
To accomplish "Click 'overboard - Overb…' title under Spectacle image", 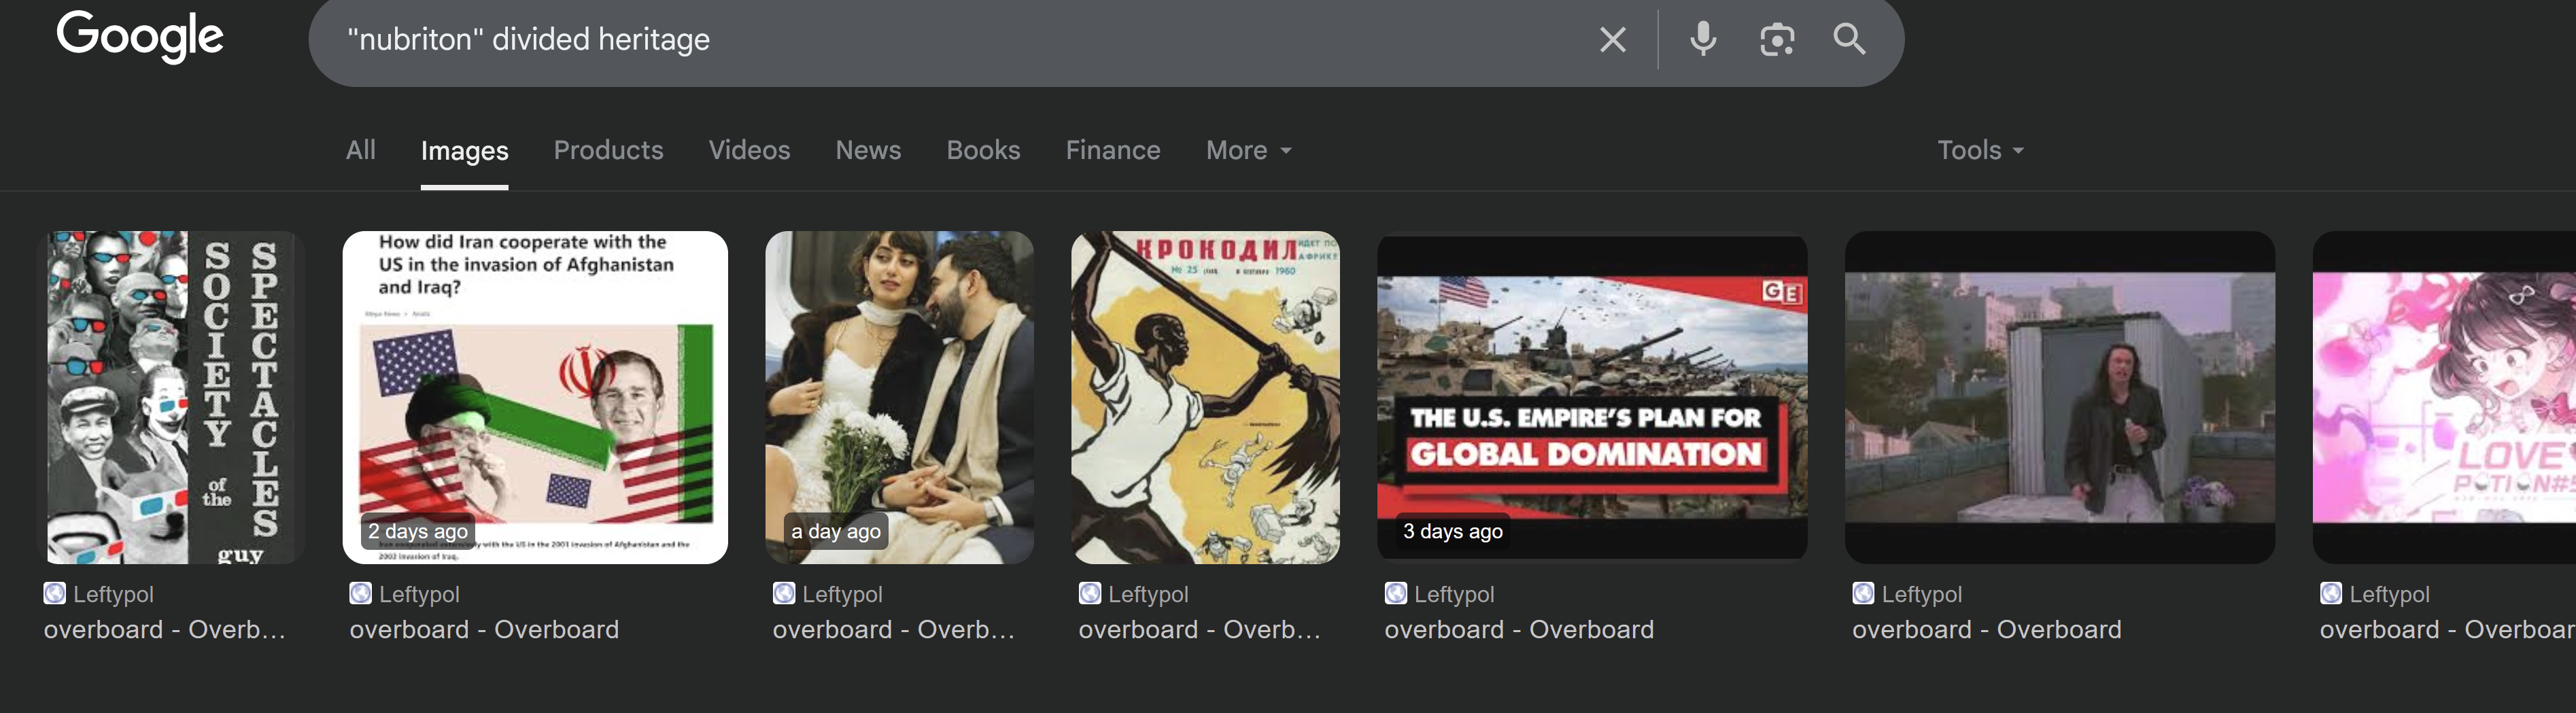I will 165,629.
